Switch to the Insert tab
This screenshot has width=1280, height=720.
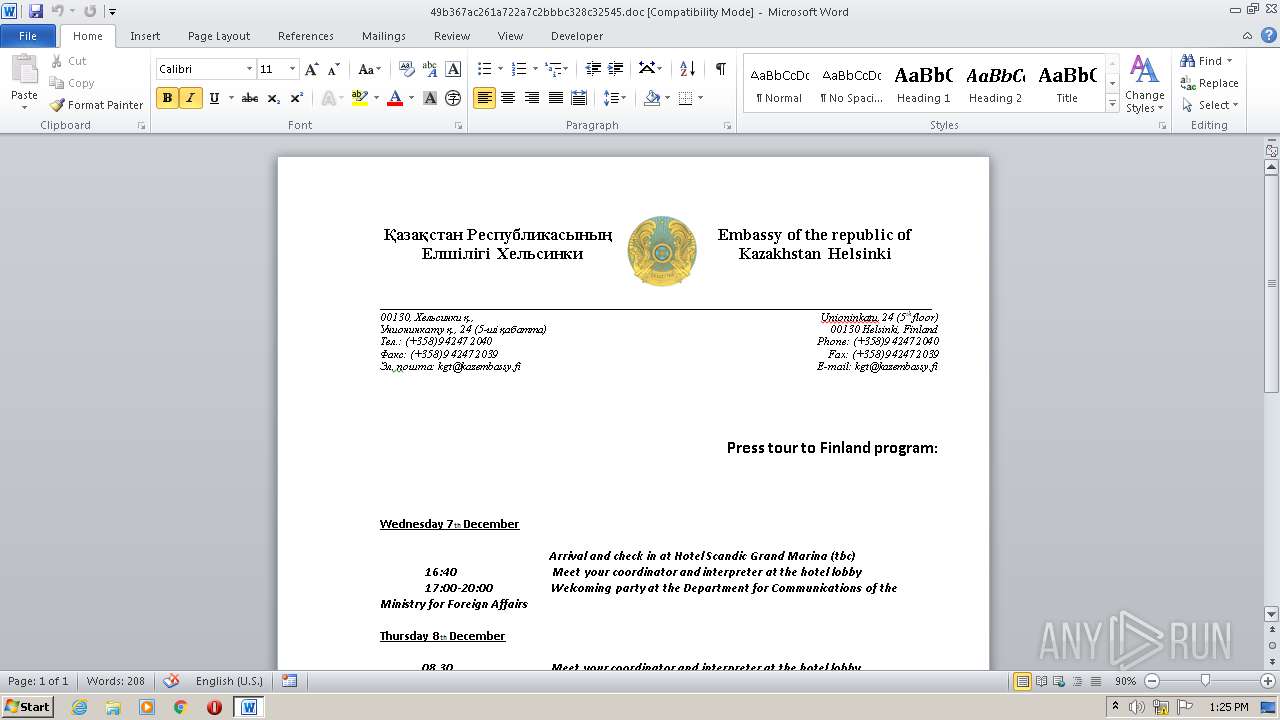click(x=145, y=36)
